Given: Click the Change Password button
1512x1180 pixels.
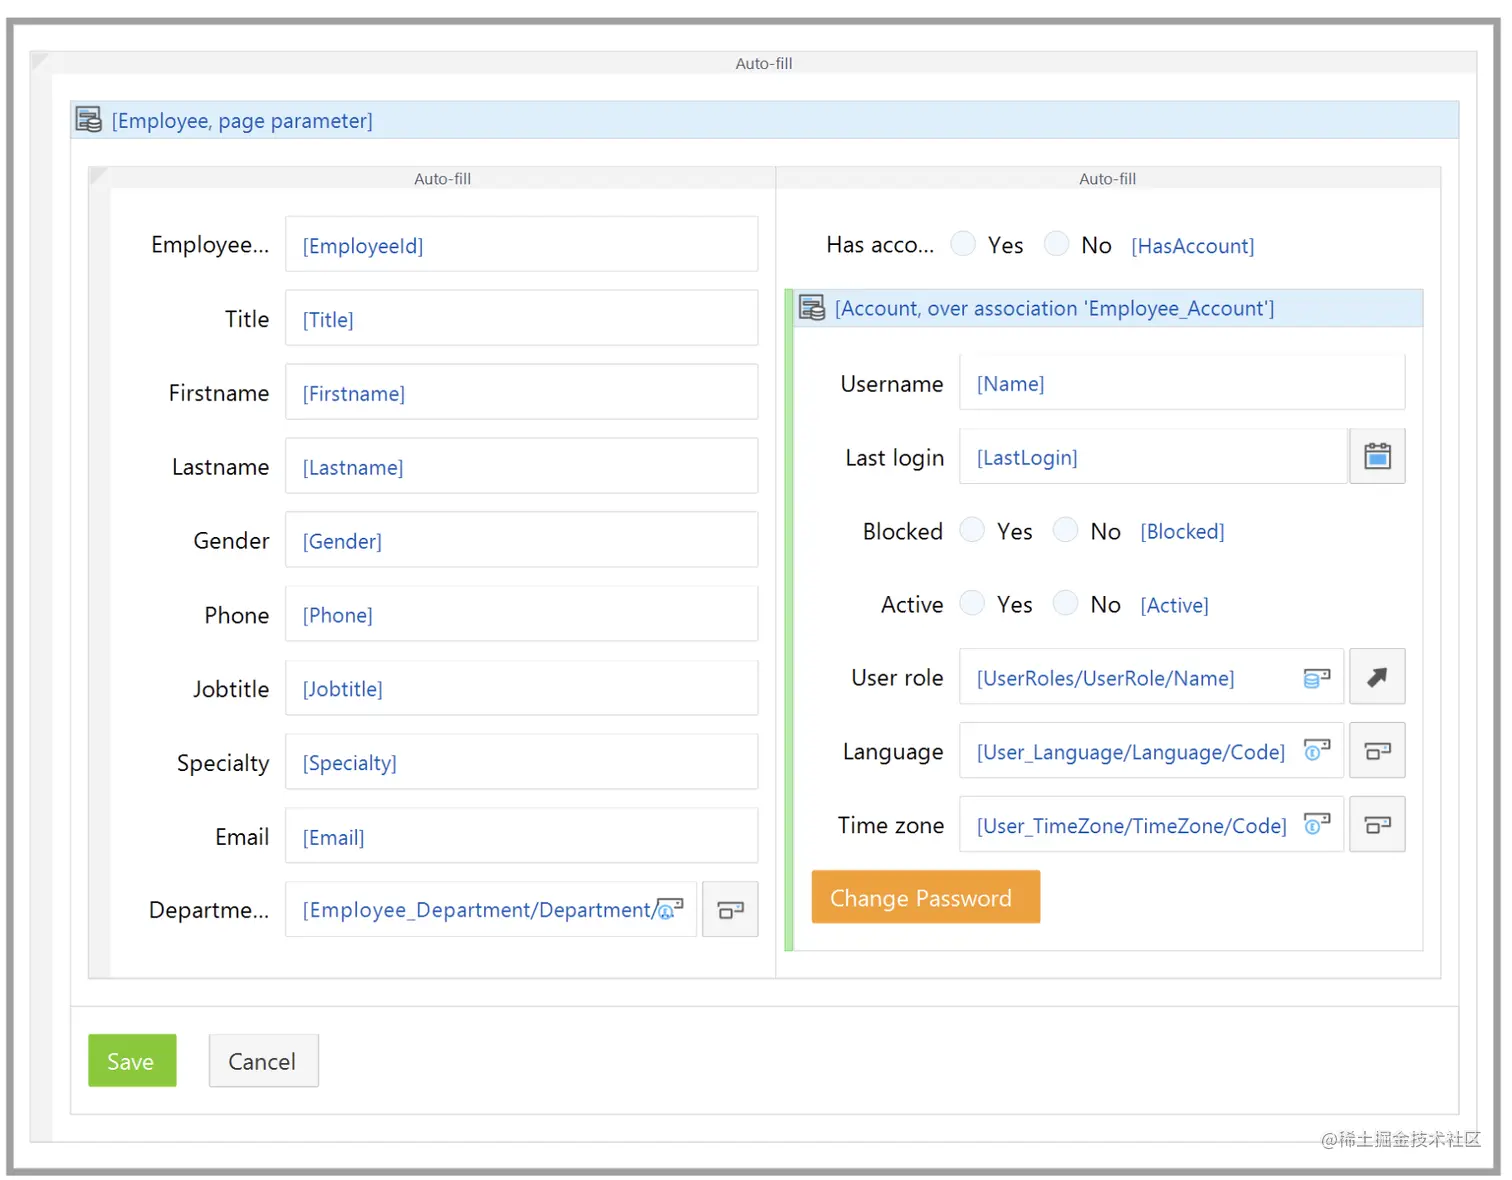Looking at the screenshot, I should [926, 897].
